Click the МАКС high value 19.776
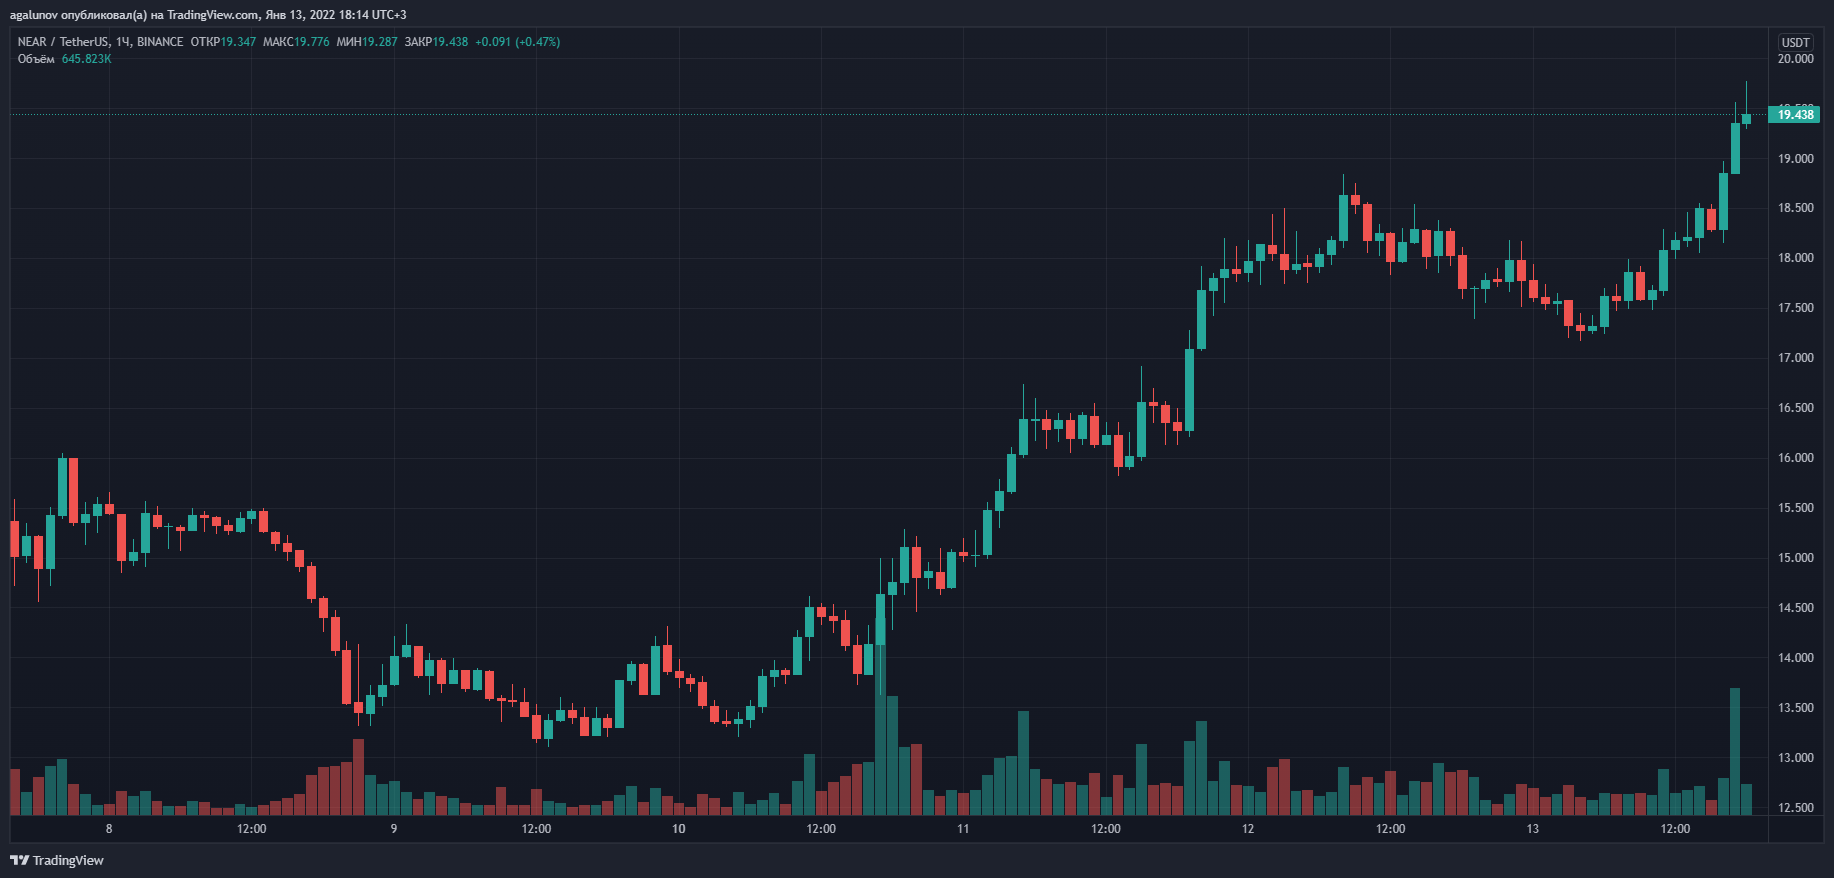The height and width of the screenshot is (878, 1834). pyautogui.click(x=311, y=42)
